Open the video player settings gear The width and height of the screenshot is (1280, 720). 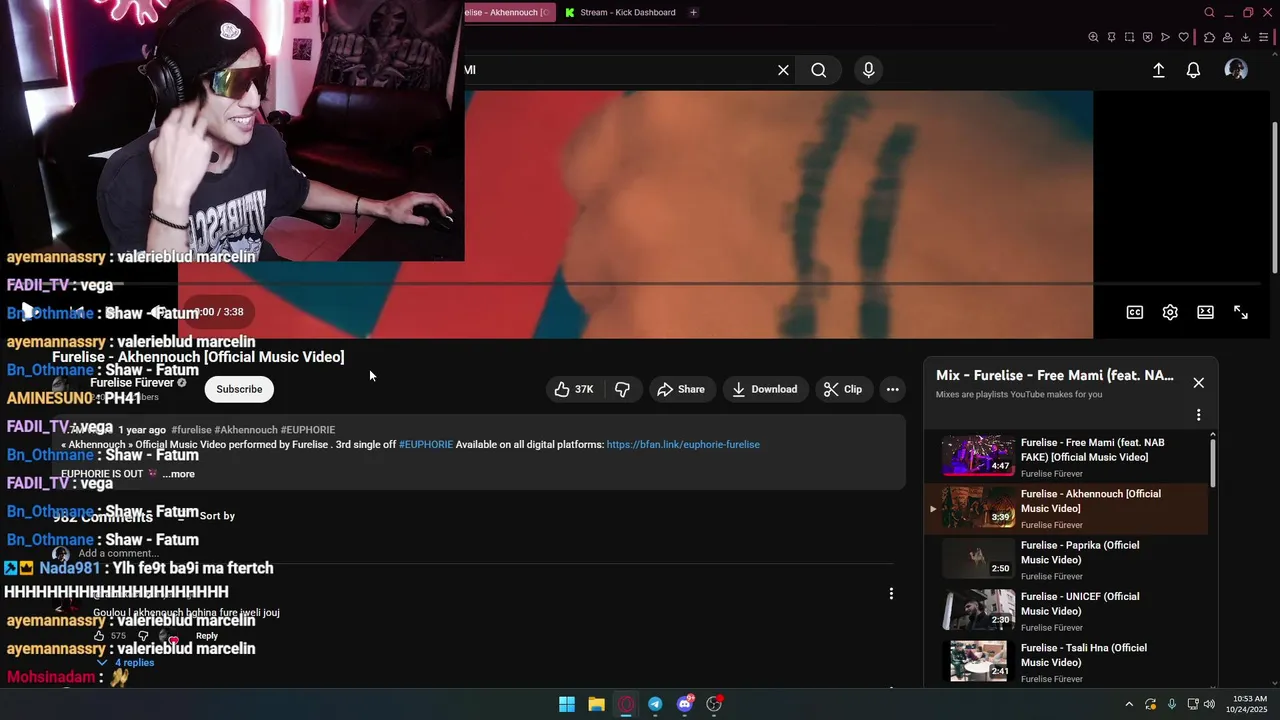pos(1170,312)
